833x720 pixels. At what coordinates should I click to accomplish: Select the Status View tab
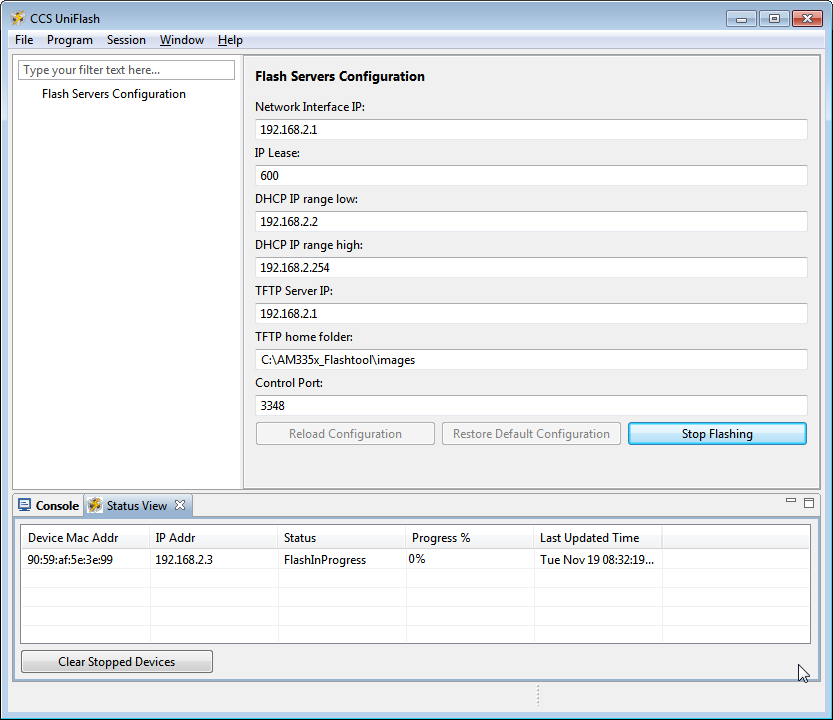[x=135, y=506]
